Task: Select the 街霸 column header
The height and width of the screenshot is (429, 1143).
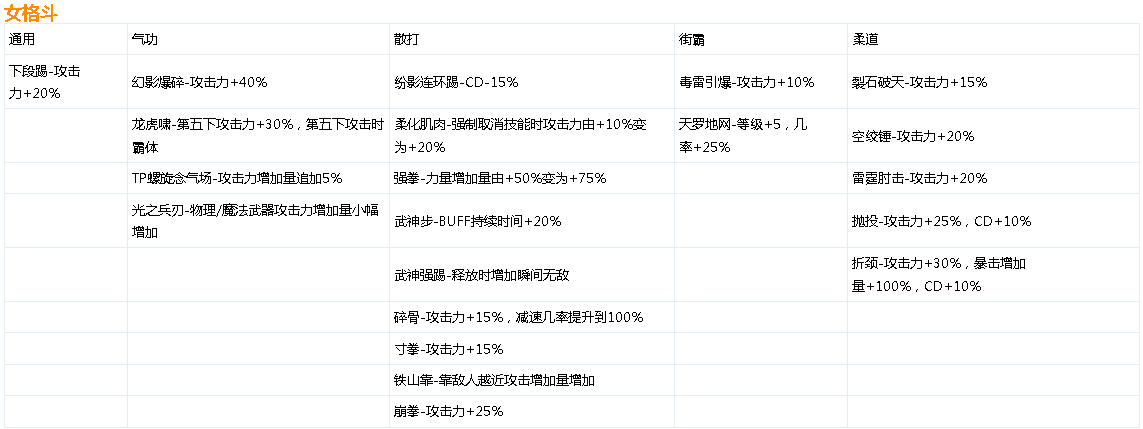Action: [760, 39]
